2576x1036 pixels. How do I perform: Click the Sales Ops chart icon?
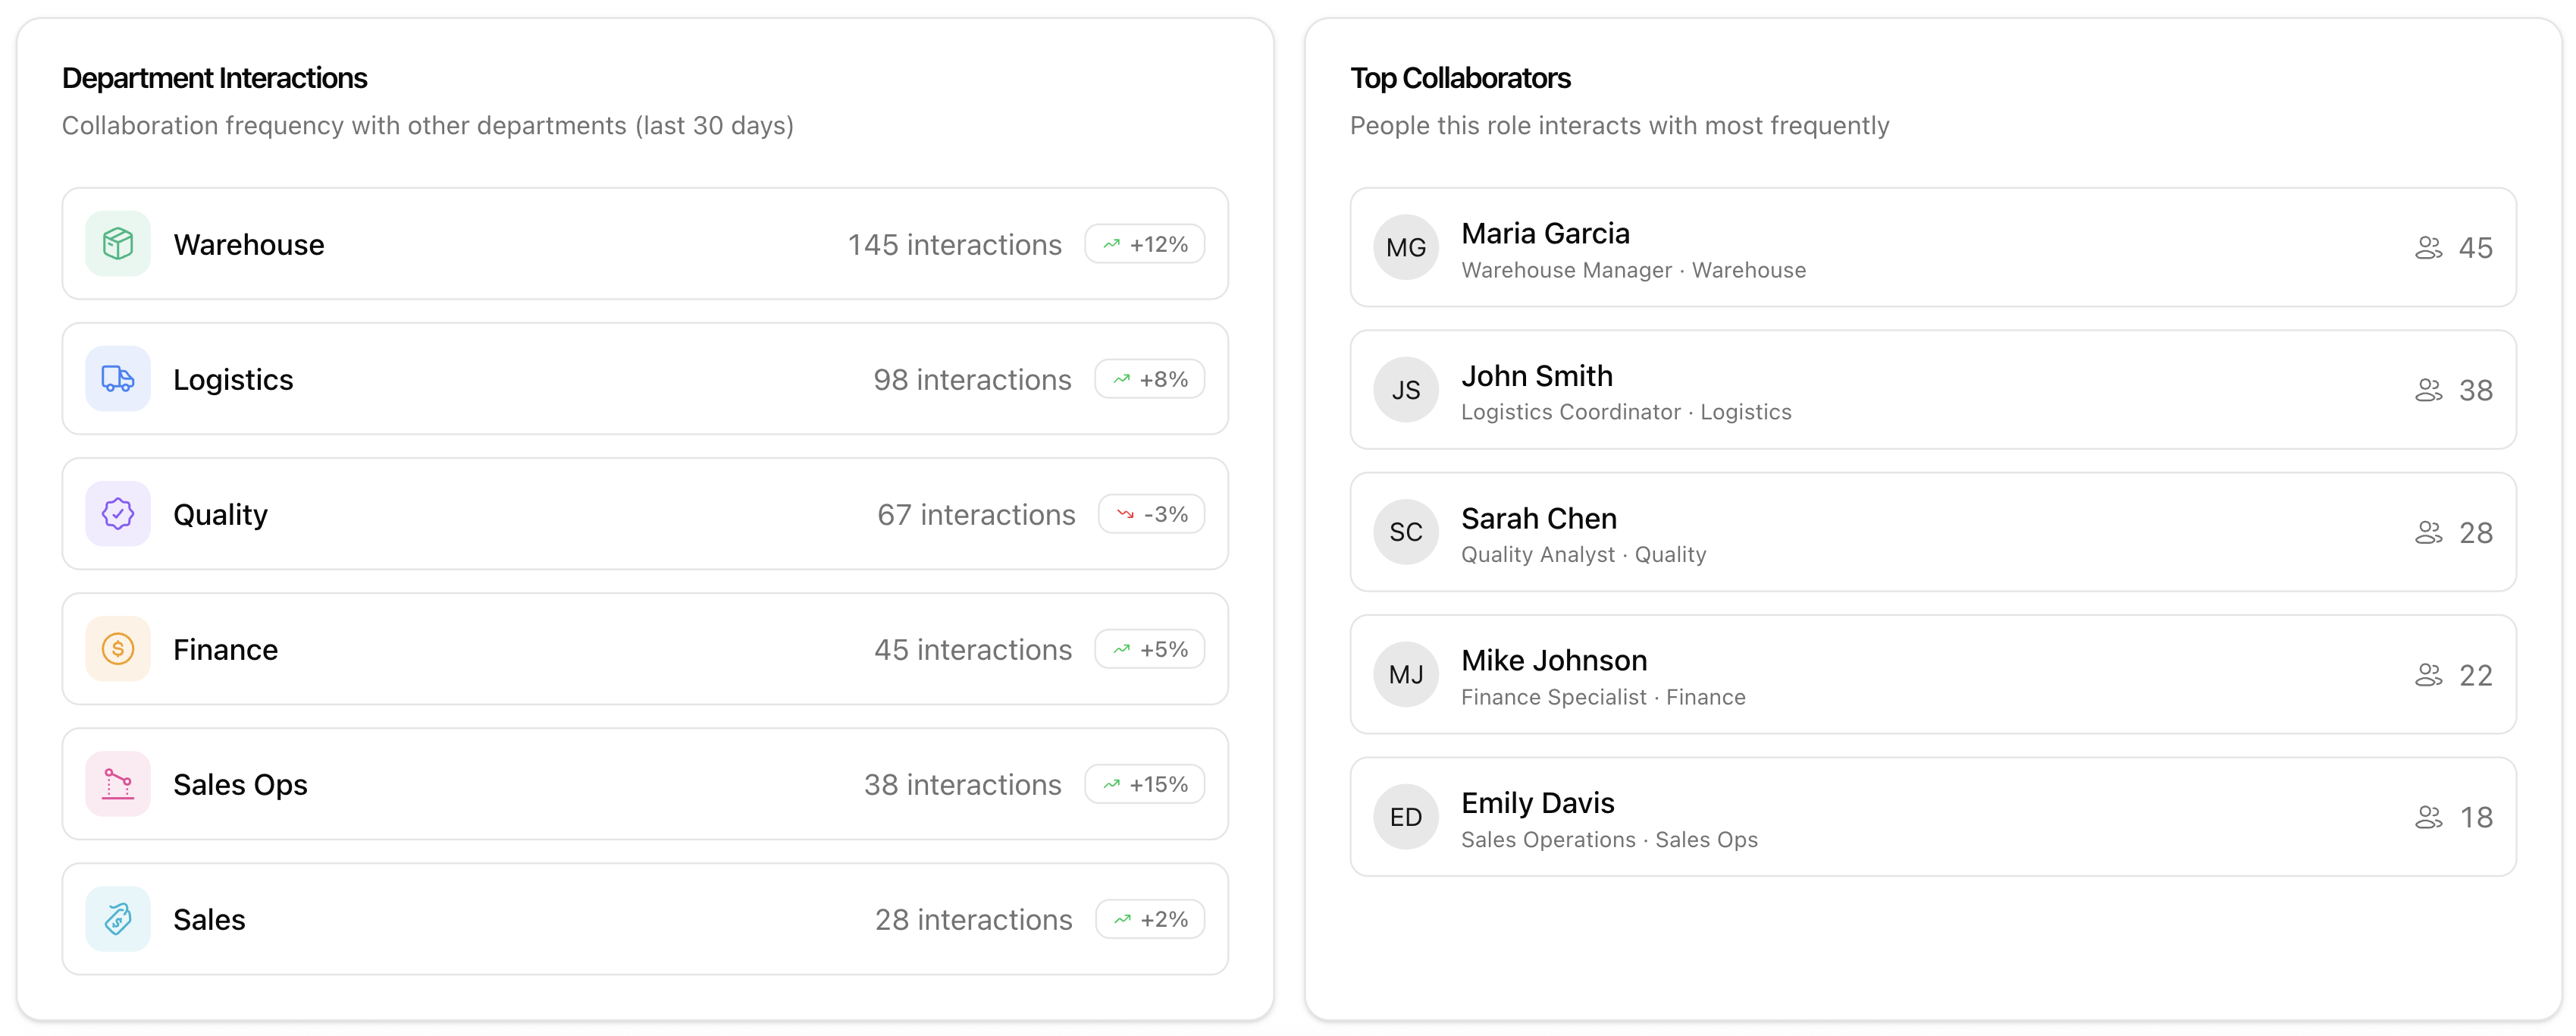pyautogui.click(x=118, y=784)
